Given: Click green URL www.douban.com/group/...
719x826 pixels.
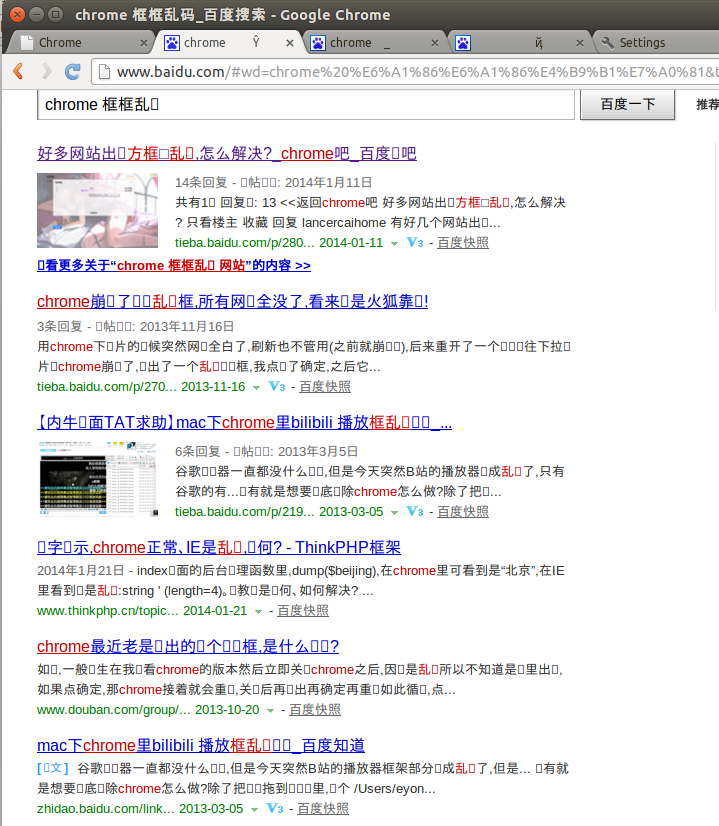Looking at the screenshot, I should click(x=114, y=710).
